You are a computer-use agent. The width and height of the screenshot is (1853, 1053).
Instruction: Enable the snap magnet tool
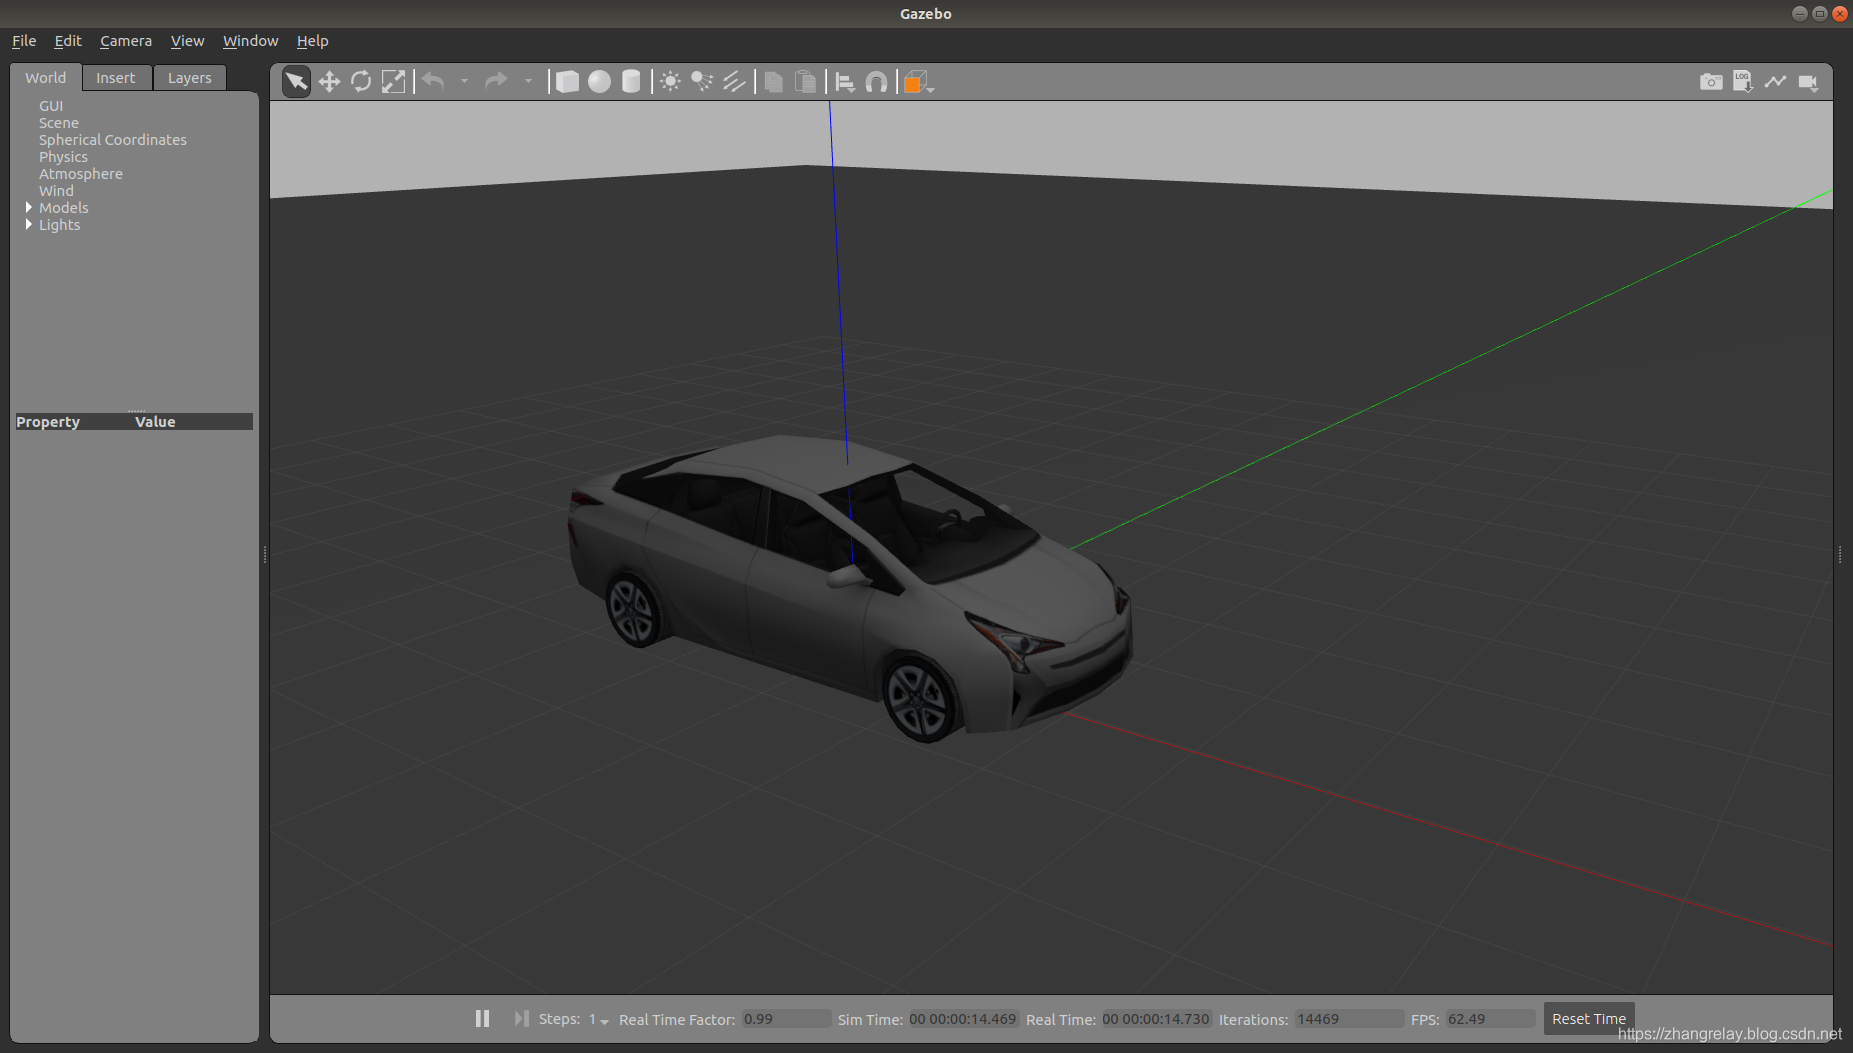click(876, 81)
